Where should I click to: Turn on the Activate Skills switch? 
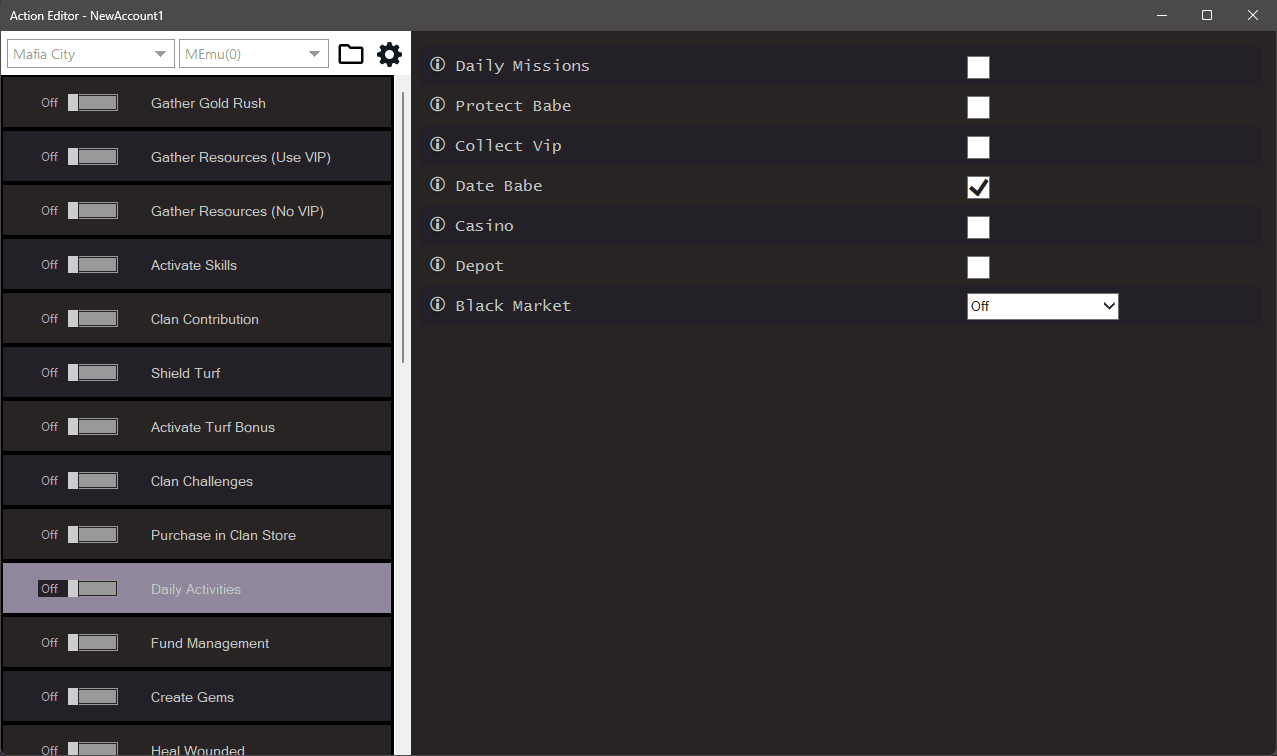pos(93,265)
